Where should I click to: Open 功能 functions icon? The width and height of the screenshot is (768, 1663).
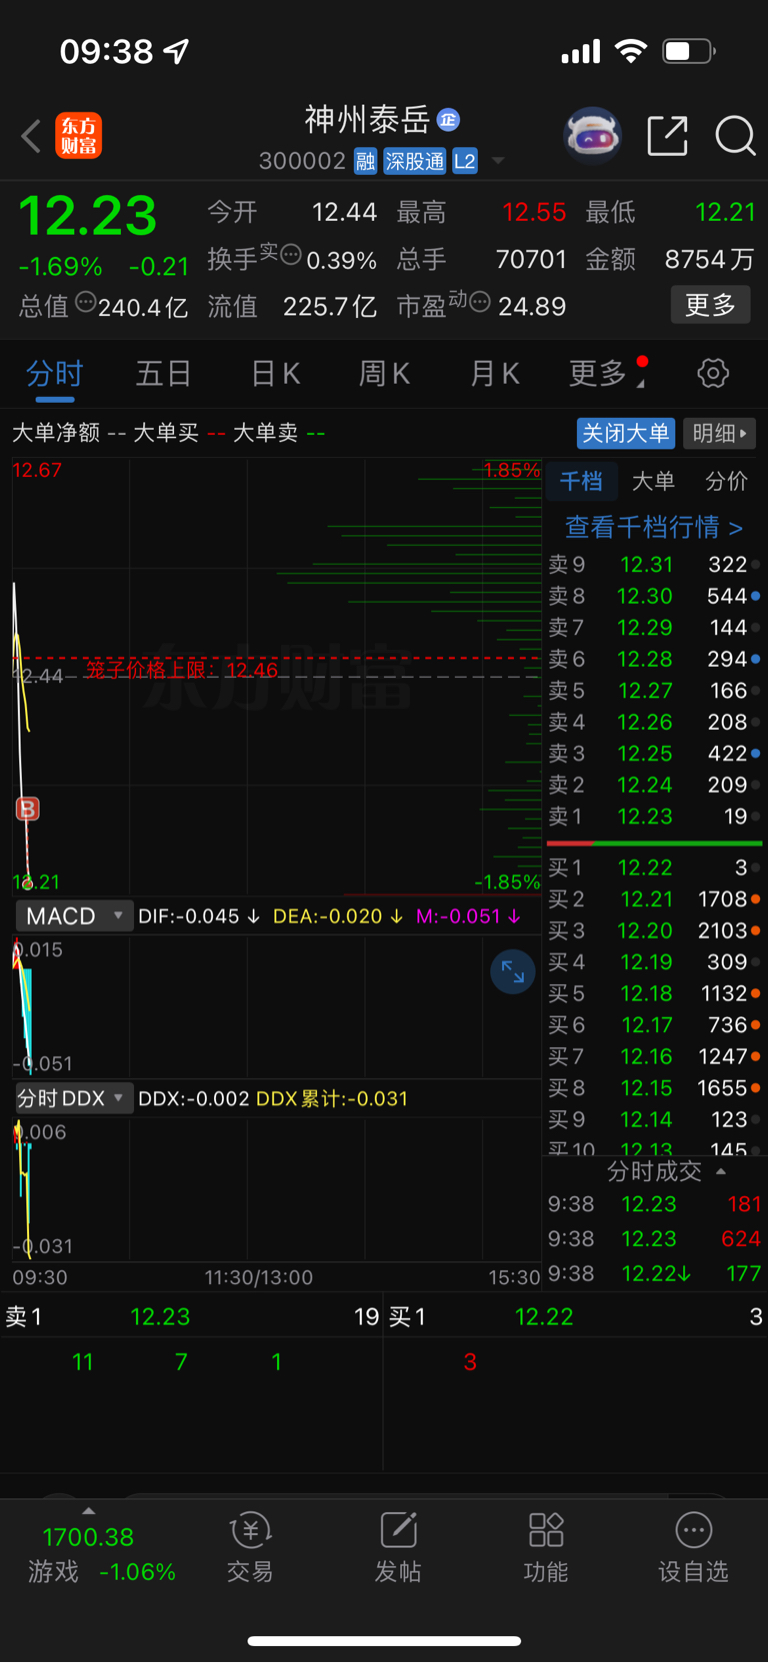pyautogui.click(x=546, y=1548)
